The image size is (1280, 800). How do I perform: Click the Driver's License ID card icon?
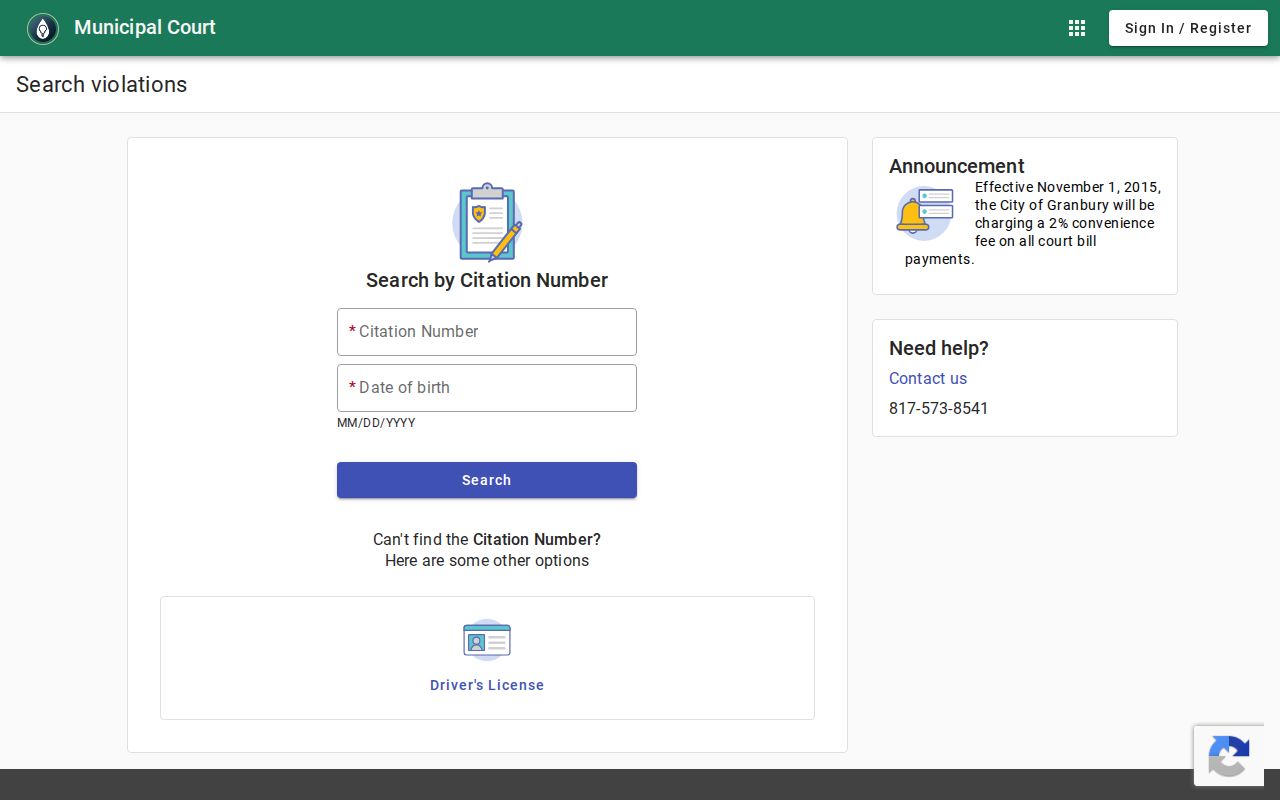click(487, 640)
